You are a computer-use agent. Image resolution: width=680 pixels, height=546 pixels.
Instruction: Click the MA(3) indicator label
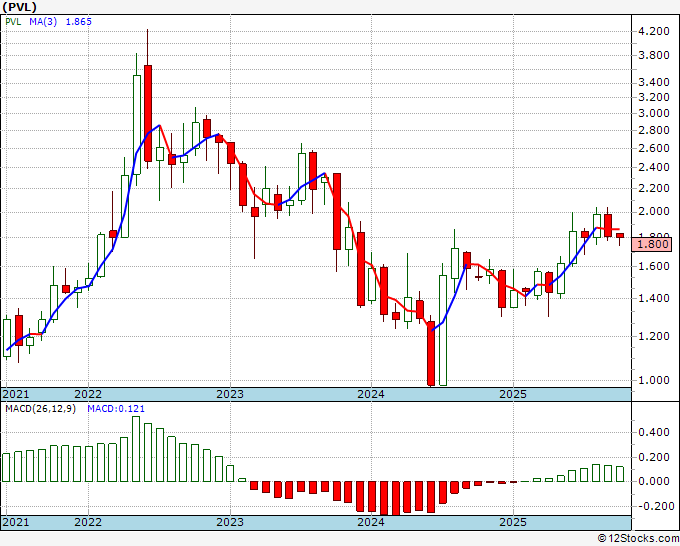point(43,22)
